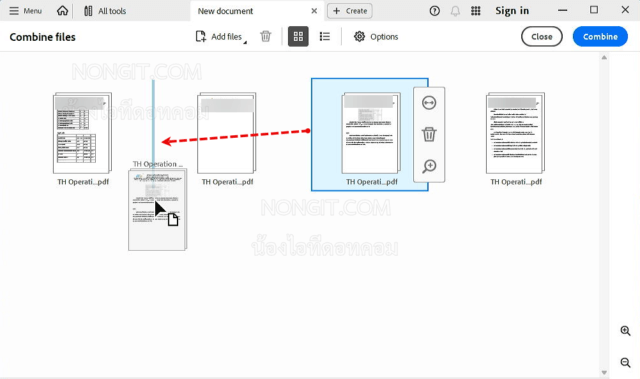Remove selected file with trash icon
Screen dimensions: 640x379
(429, 134)
